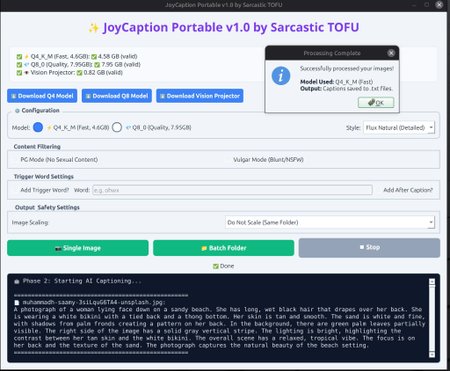Enable Vulgar Mode (Blunt/NSFW)
The image size is (450, 371).
[x=268, y=160]
